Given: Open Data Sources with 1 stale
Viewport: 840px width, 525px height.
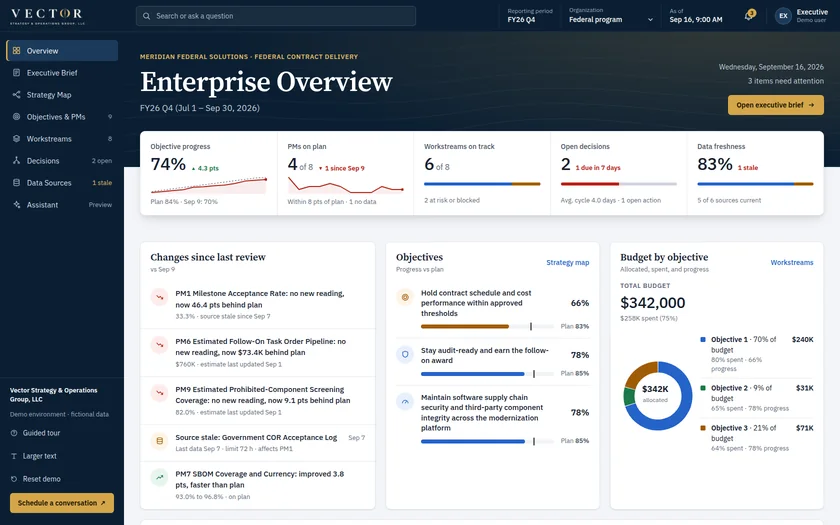Looking at the screenshot, I should [62, 182].
